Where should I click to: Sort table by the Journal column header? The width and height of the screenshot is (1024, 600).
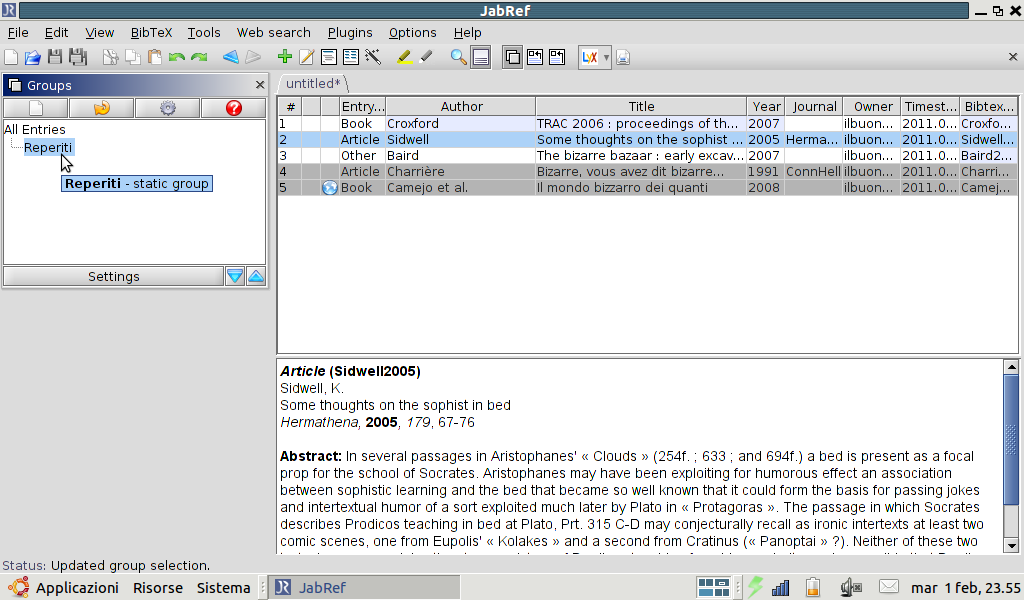point(814,106)
